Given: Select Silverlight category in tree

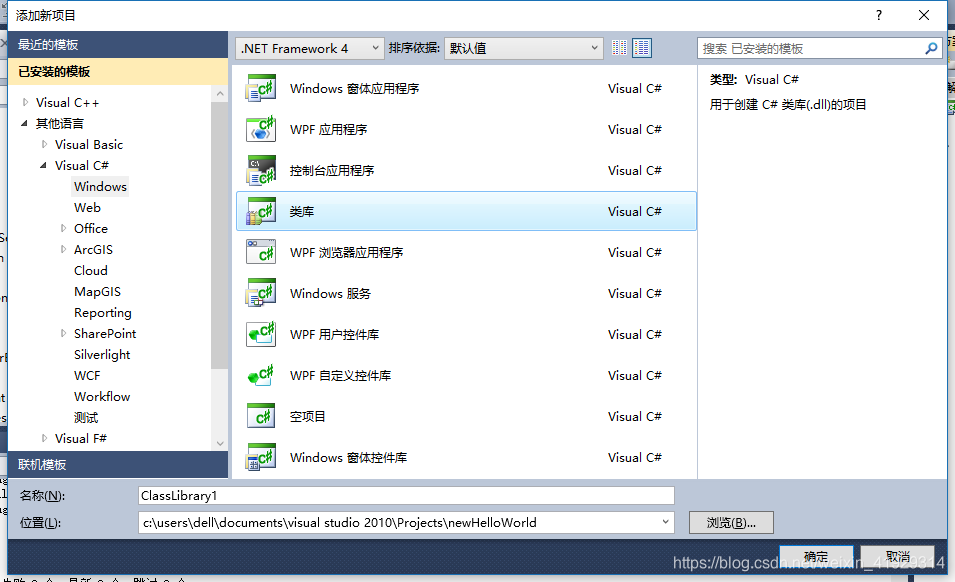Looking at the screenshot, I should pyautogui.click(x=102, y=354).
